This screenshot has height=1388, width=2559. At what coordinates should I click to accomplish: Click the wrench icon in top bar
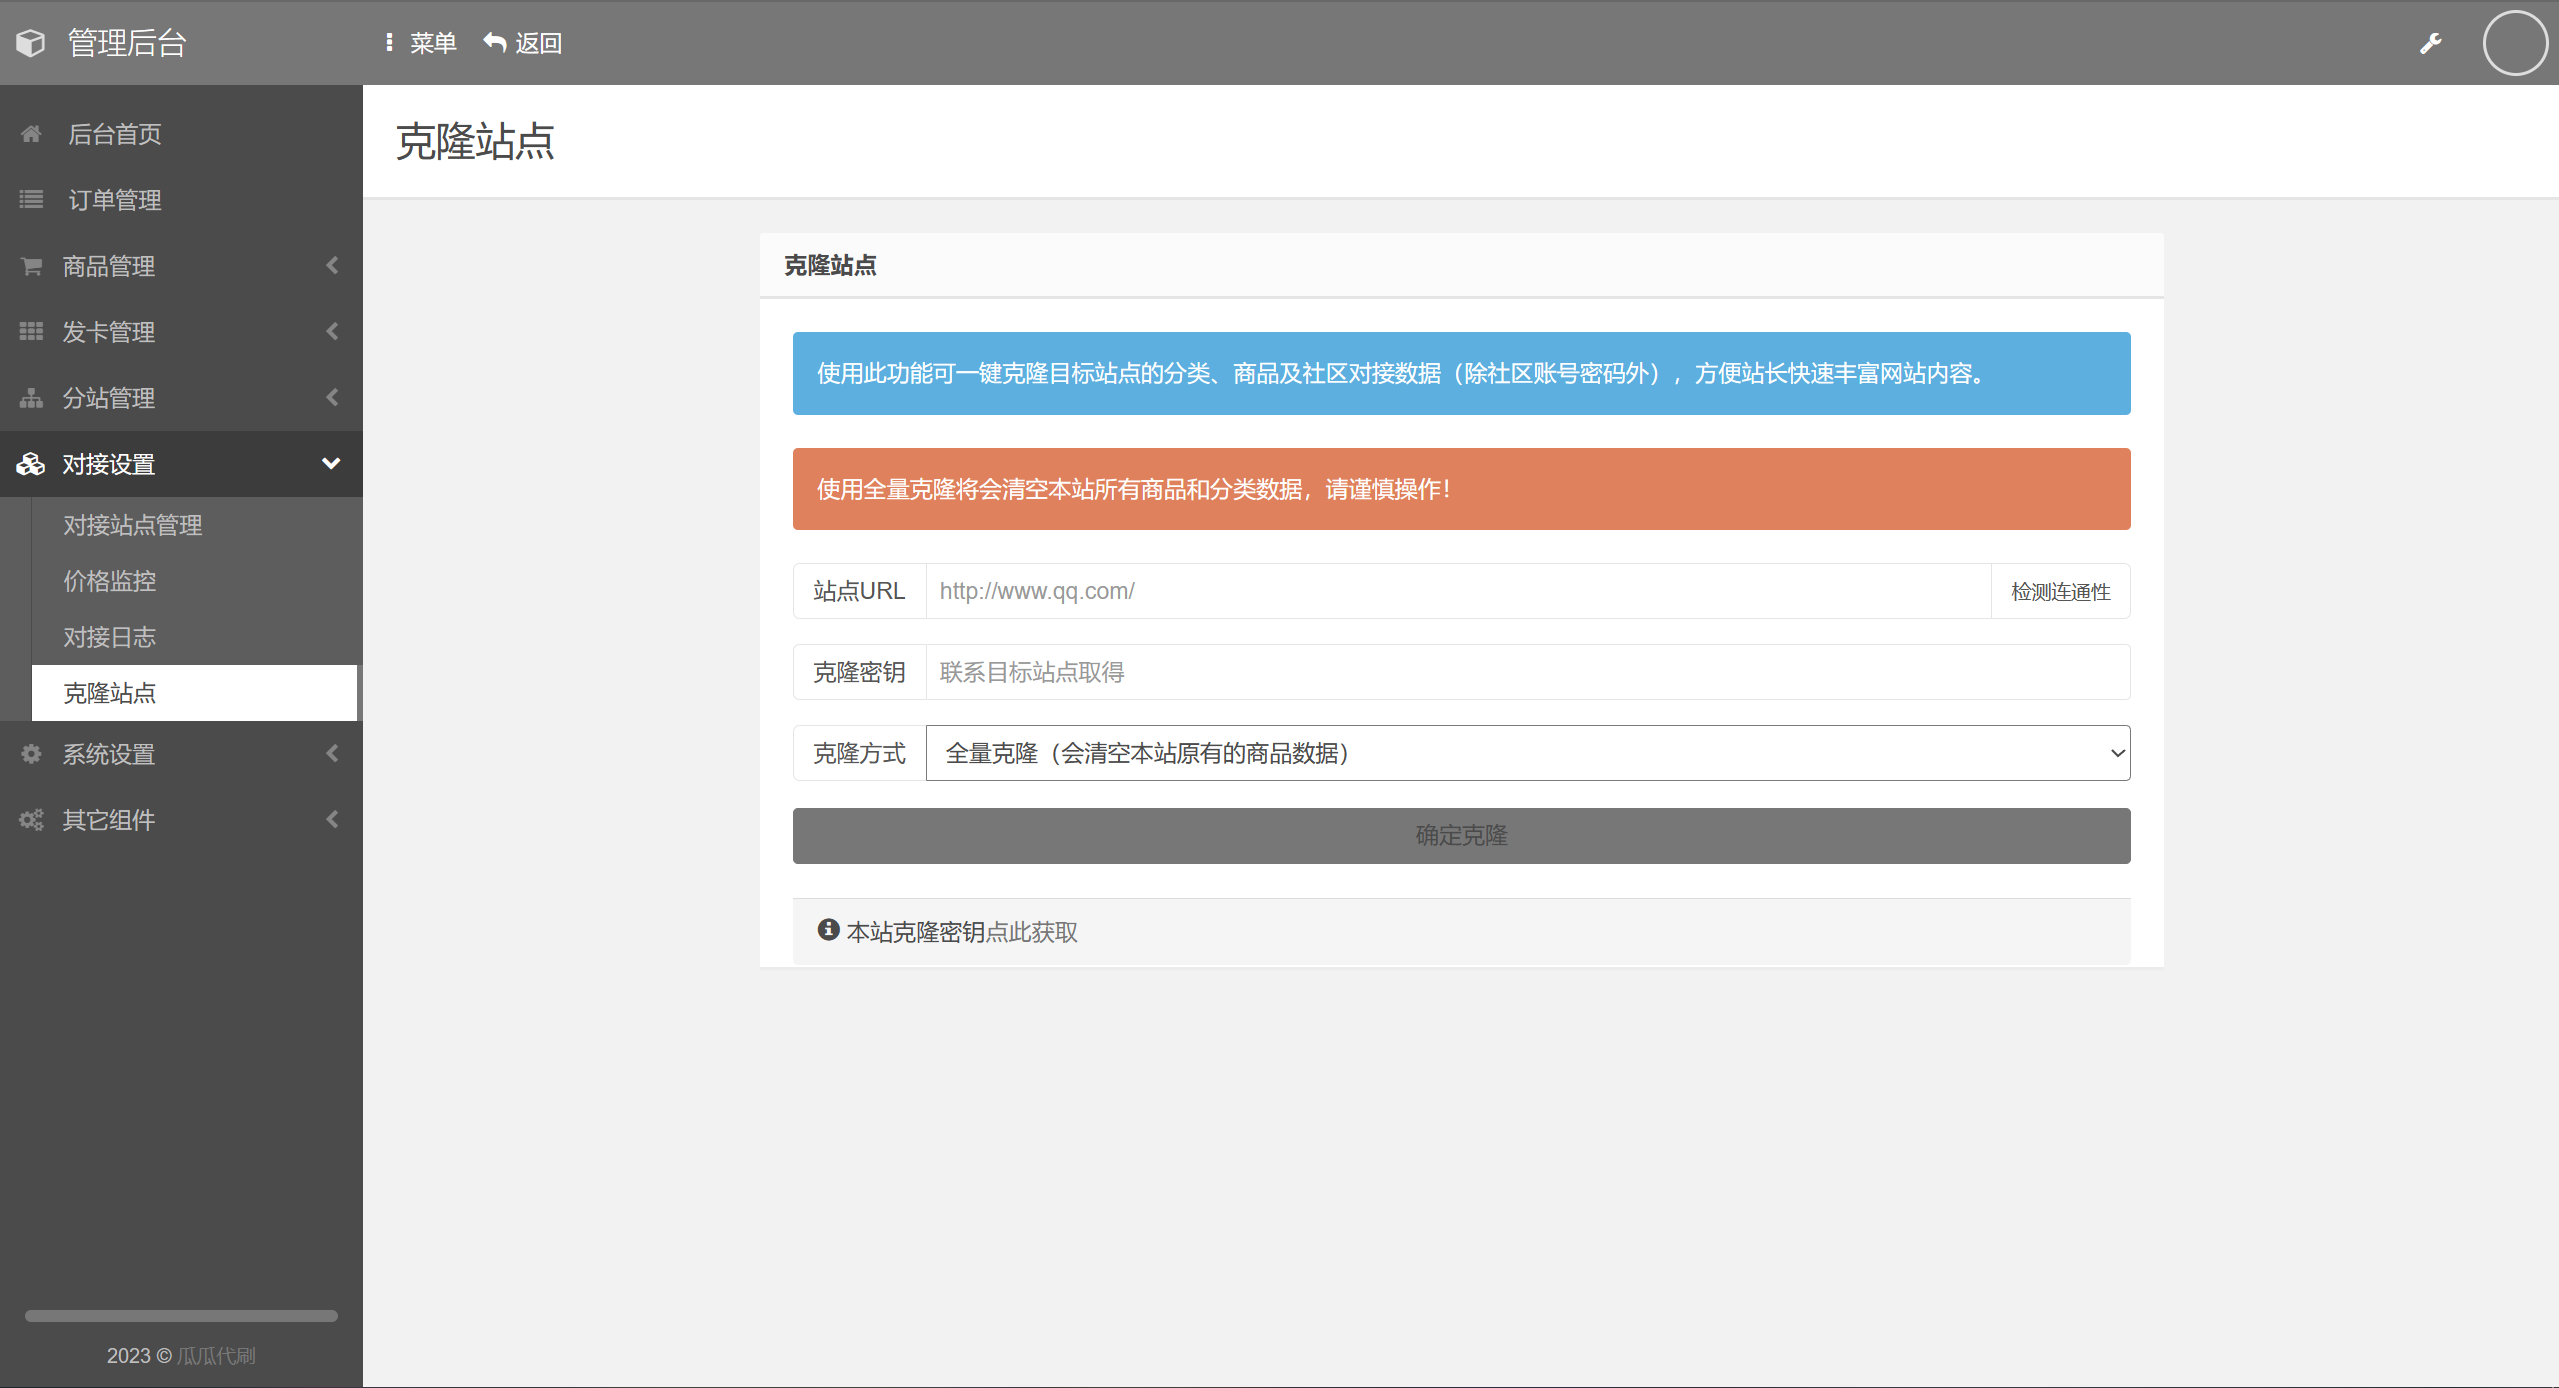coord(2431,43)
